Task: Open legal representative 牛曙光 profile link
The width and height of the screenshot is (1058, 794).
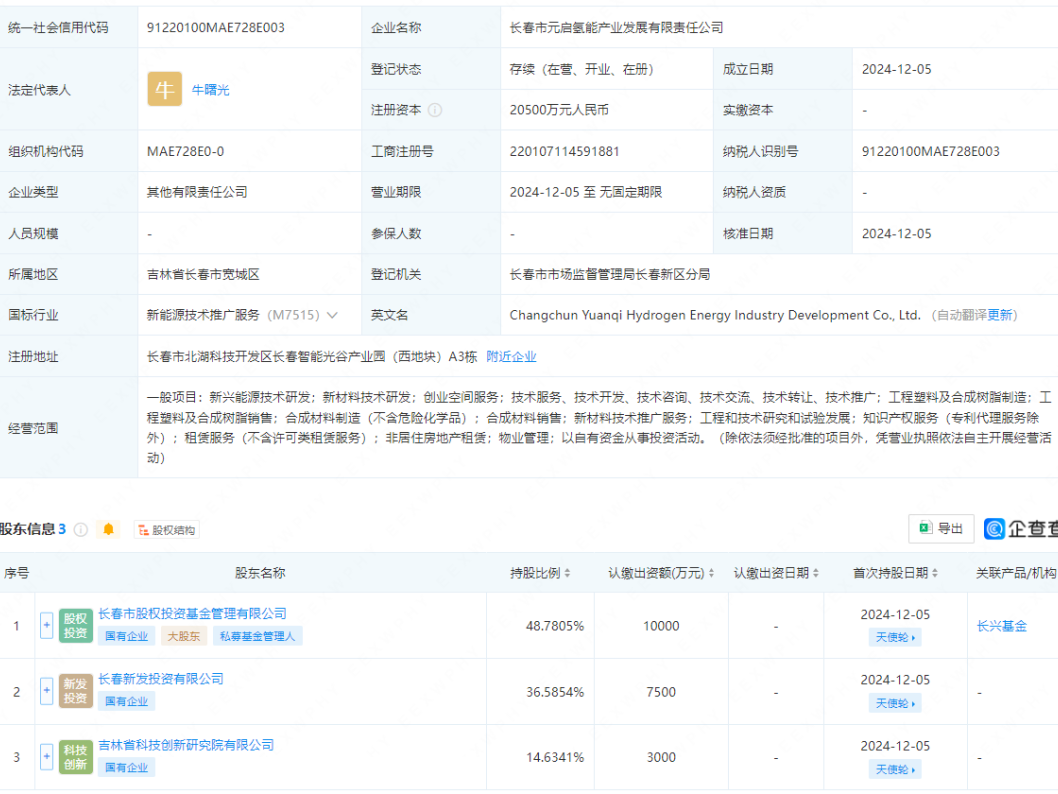Action: (x=211, y=90)
